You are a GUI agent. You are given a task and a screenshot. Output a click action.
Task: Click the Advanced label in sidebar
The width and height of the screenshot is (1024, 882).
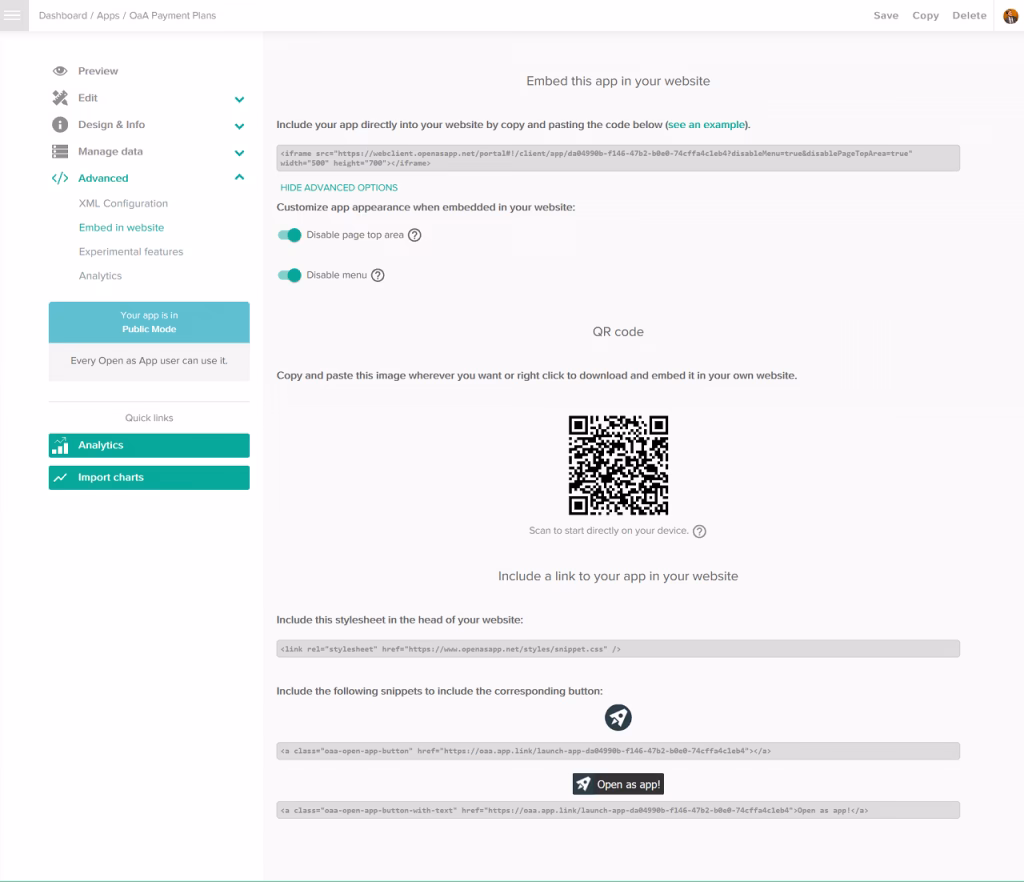coord(103,178)
